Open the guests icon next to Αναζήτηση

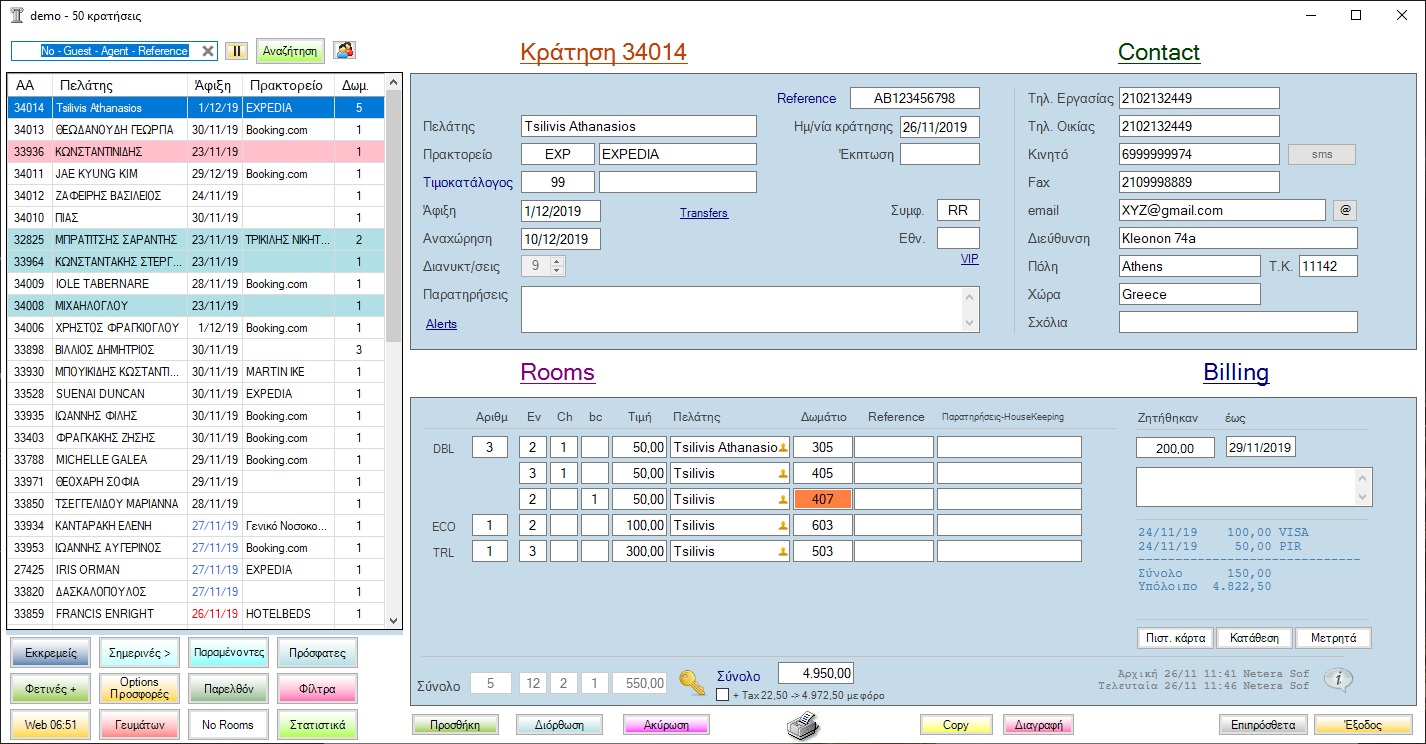click(344, 50)
